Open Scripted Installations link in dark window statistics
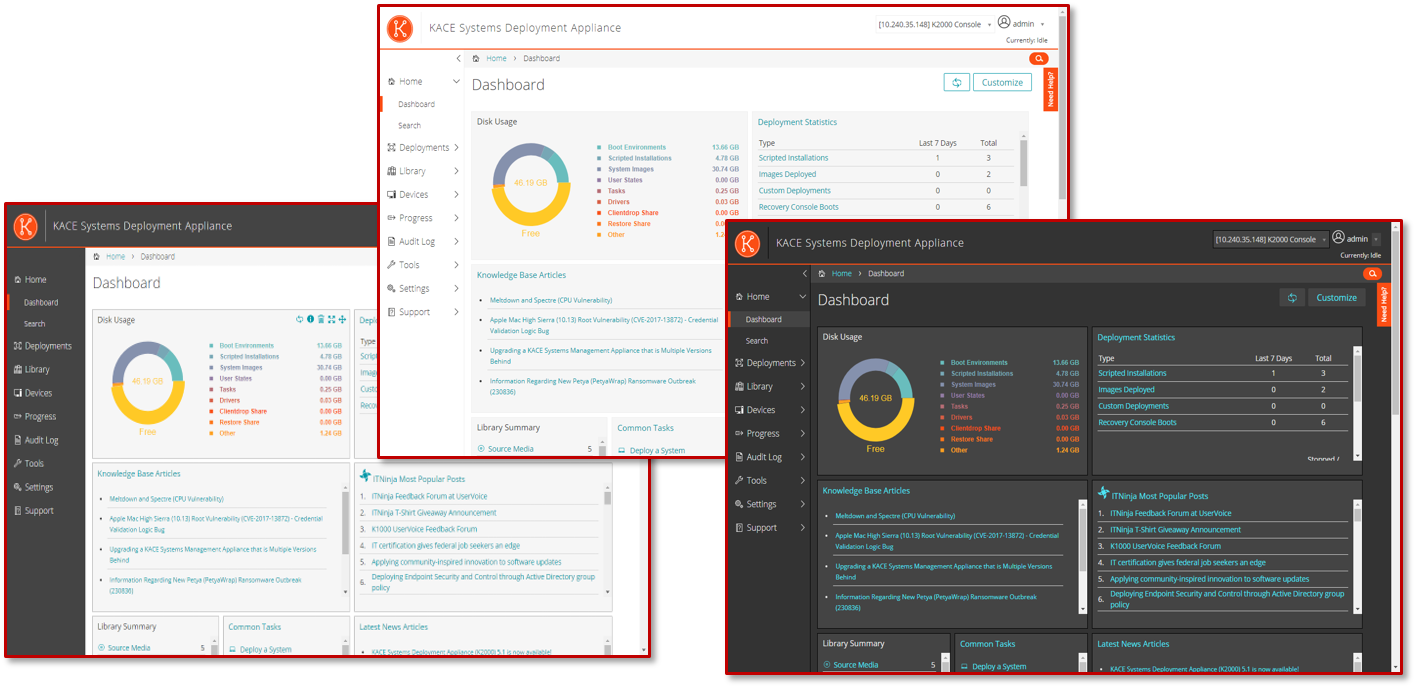This screenshot has height=688, width=1416. [1133, 373]
